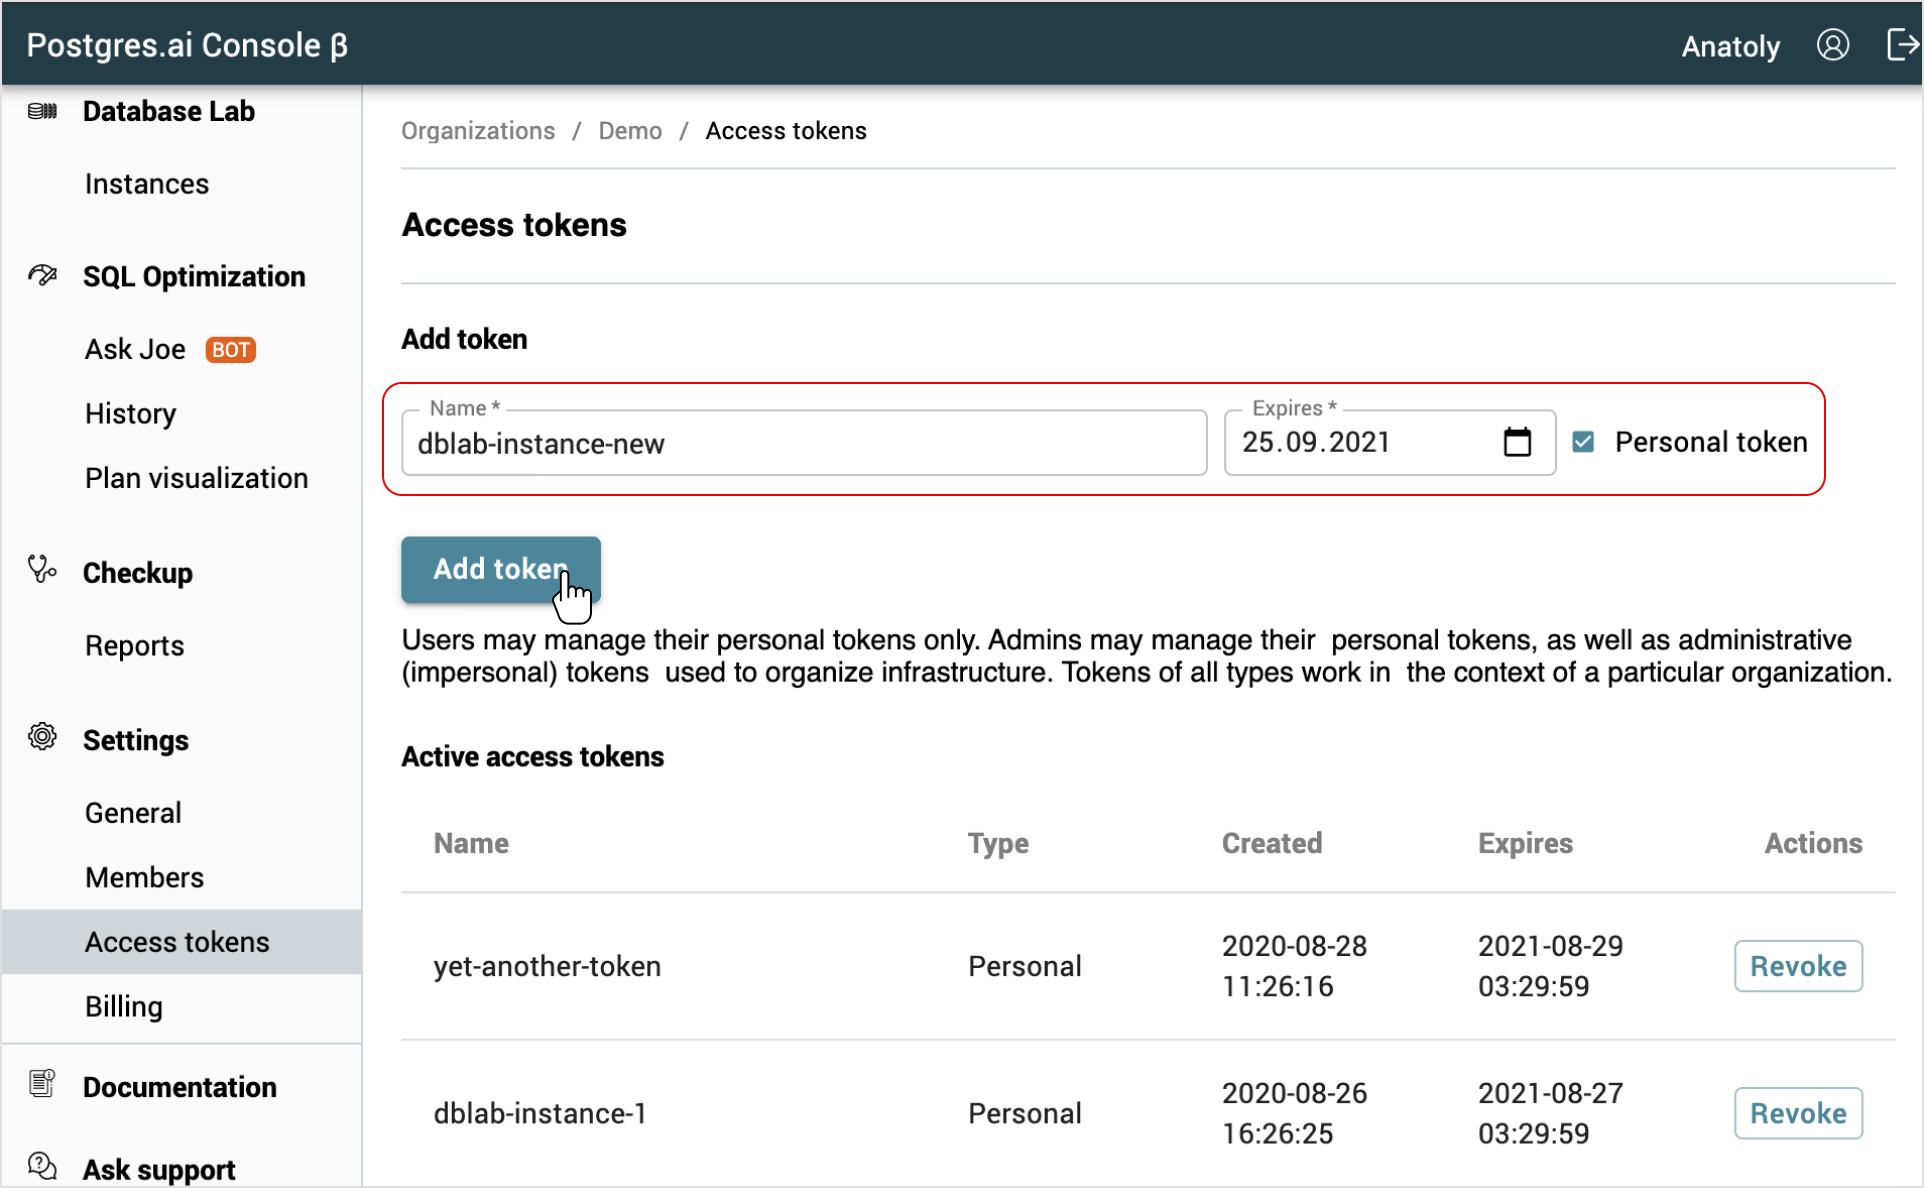The width and height of the screenshot is (1924, 1188).
Task: Click the Ask support chat icon
Action: (42, 1166)
